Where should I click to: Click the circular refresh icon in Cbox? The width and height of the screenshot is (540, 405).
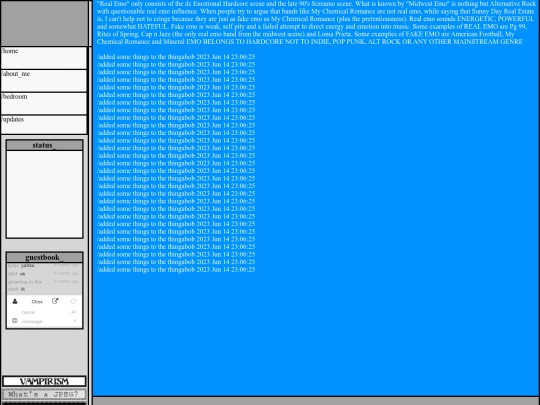(73, 301)
